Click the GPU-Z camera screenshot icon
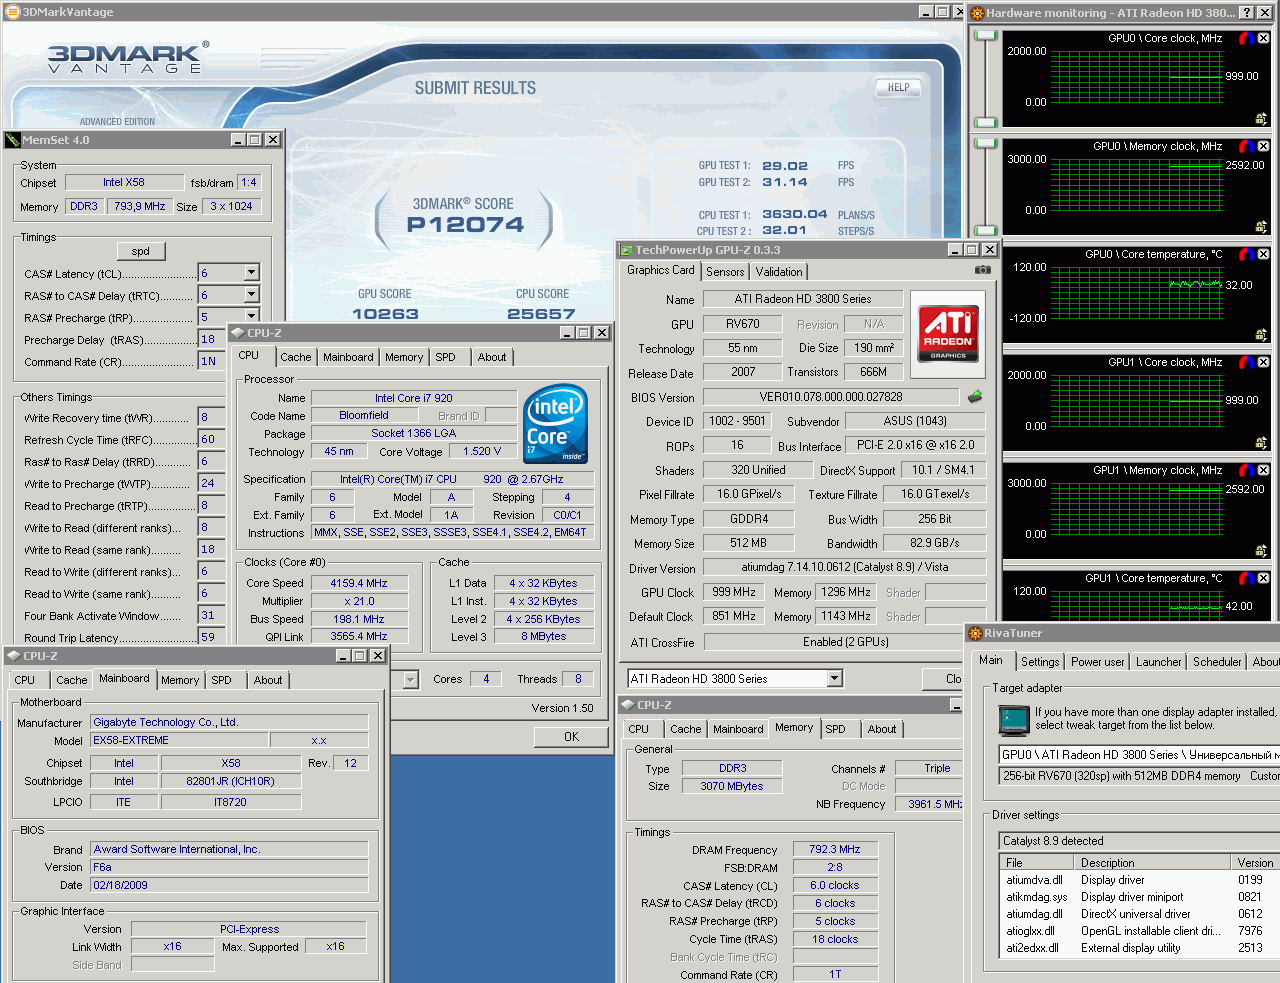 (x=983, y=270)
